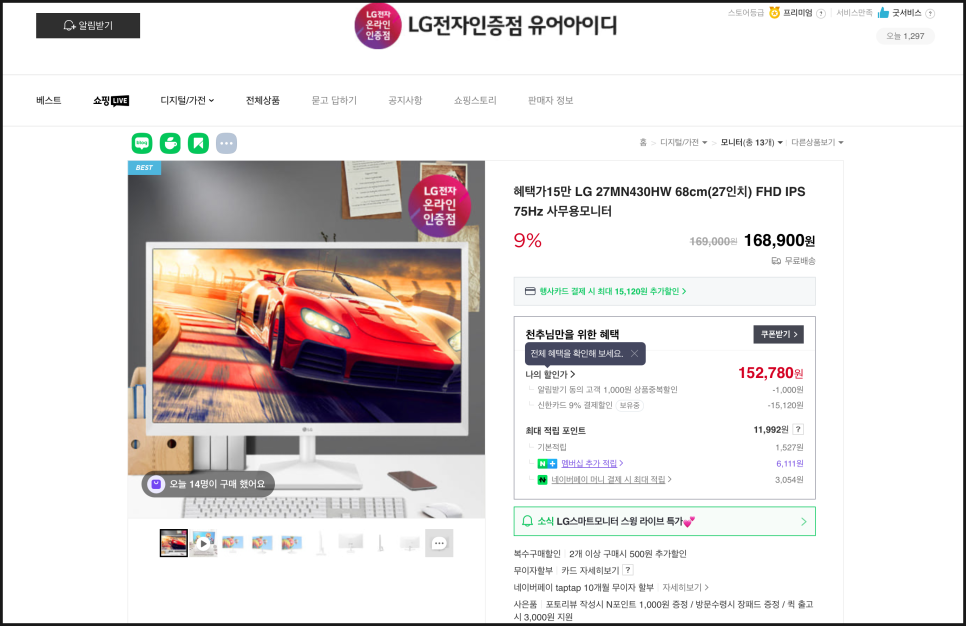Click the 쿠폰받기 button
This screenshot has height=626, width=966.
[x=779, y=335]
